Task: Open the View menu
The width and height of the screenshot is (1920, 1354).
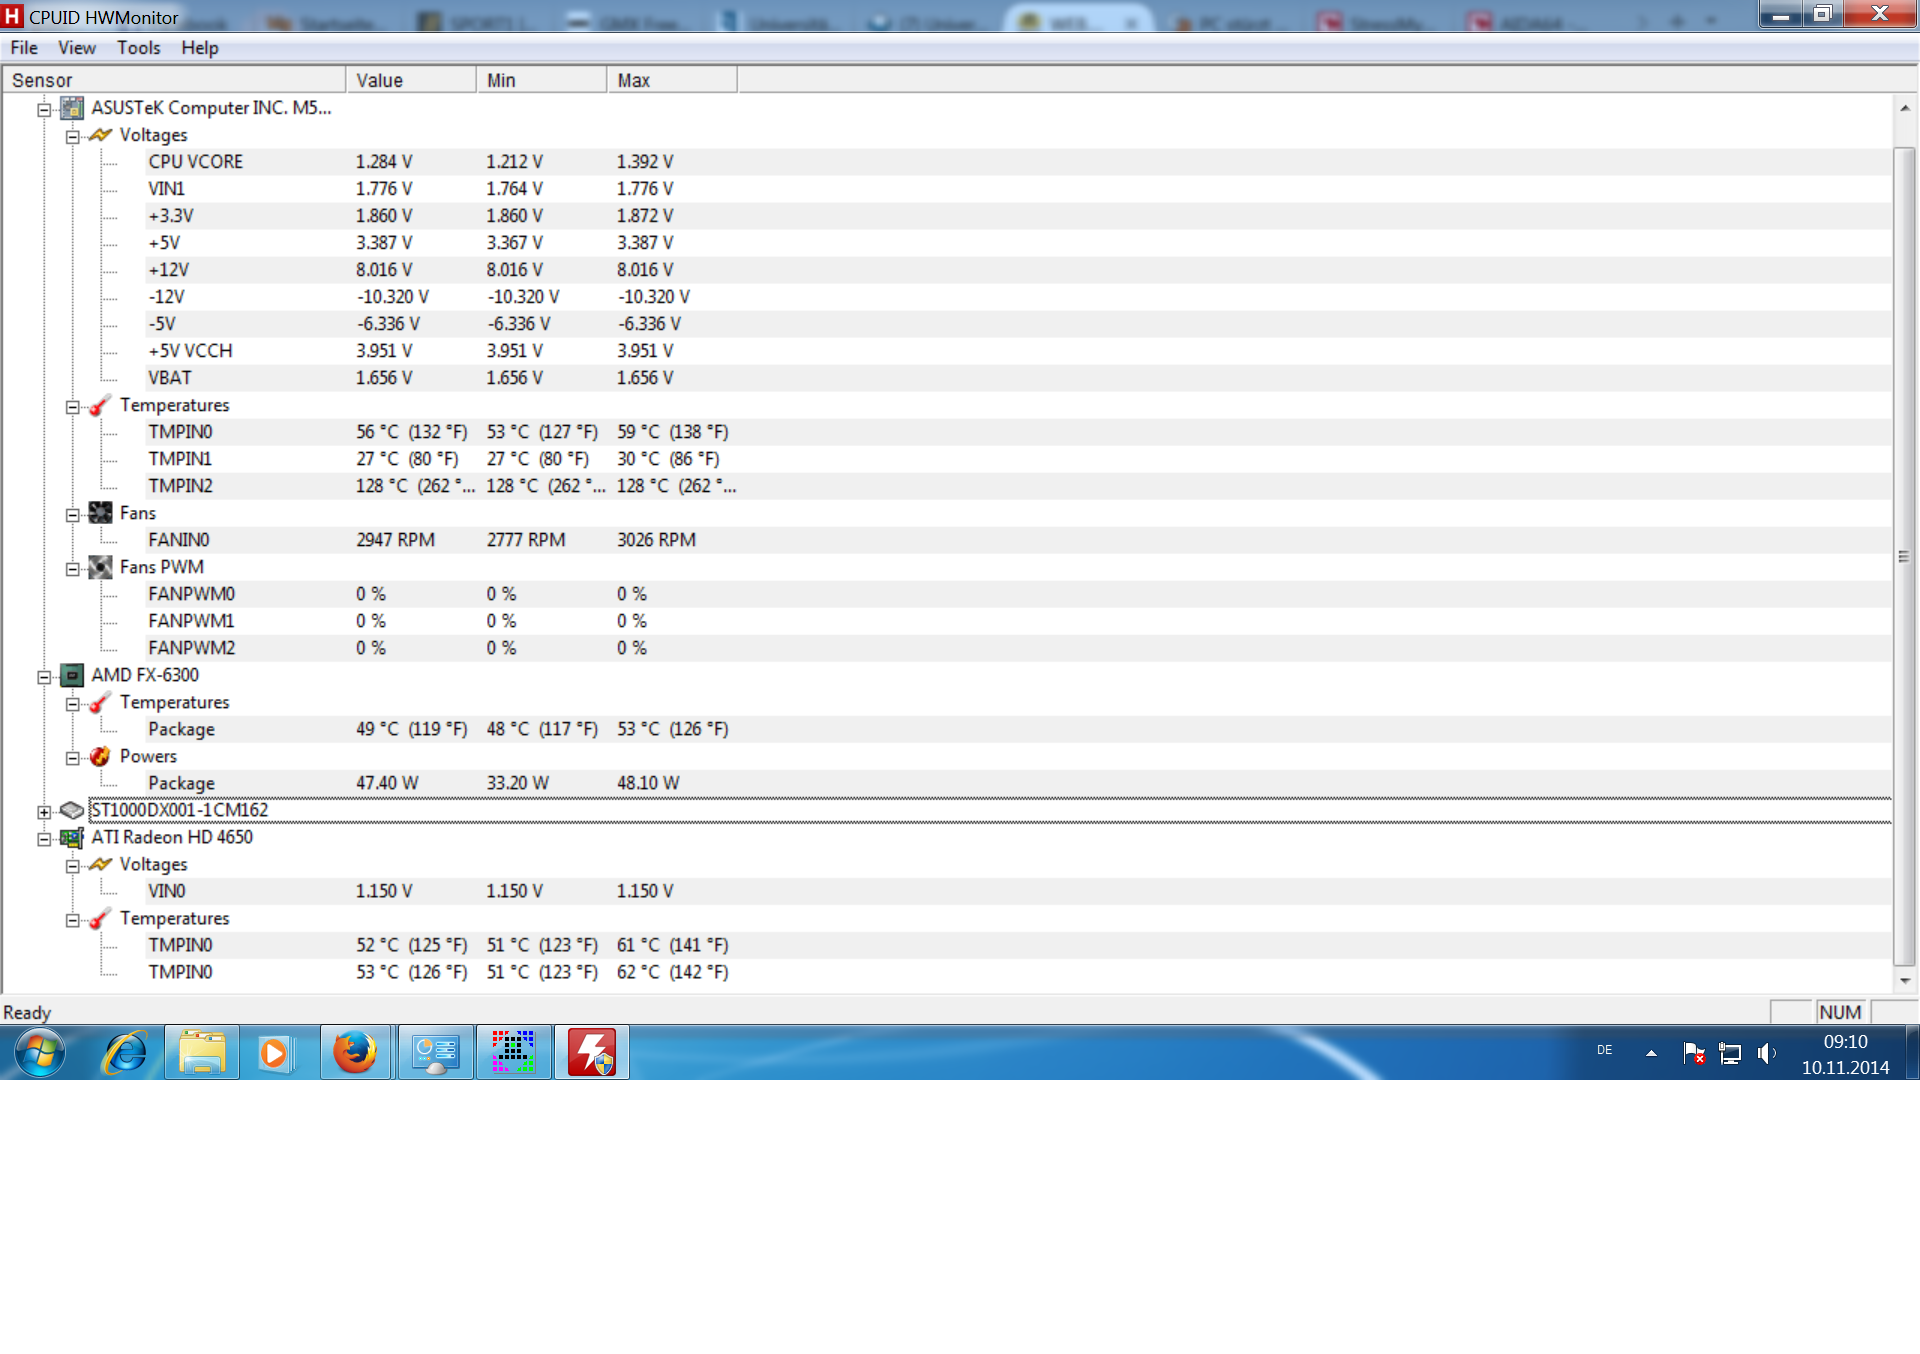Action: click(76, 48)
